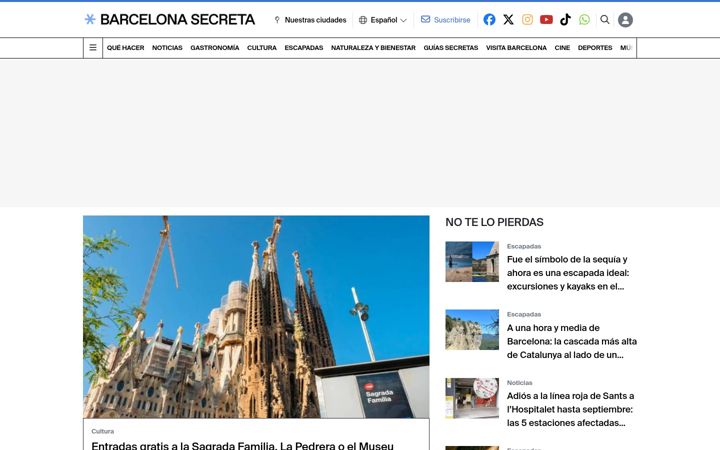The image size is (720, 450).
Task: Expand the Español language dropdown chevron
Action: pos(403,20)
